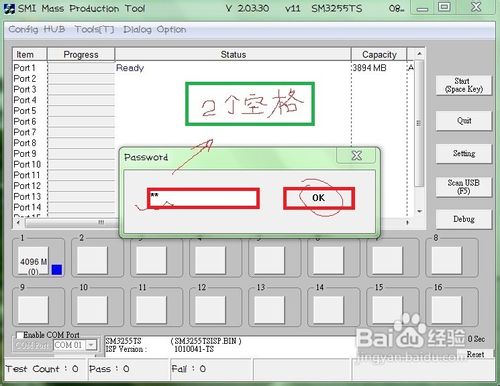Click the Status column header

233,54
